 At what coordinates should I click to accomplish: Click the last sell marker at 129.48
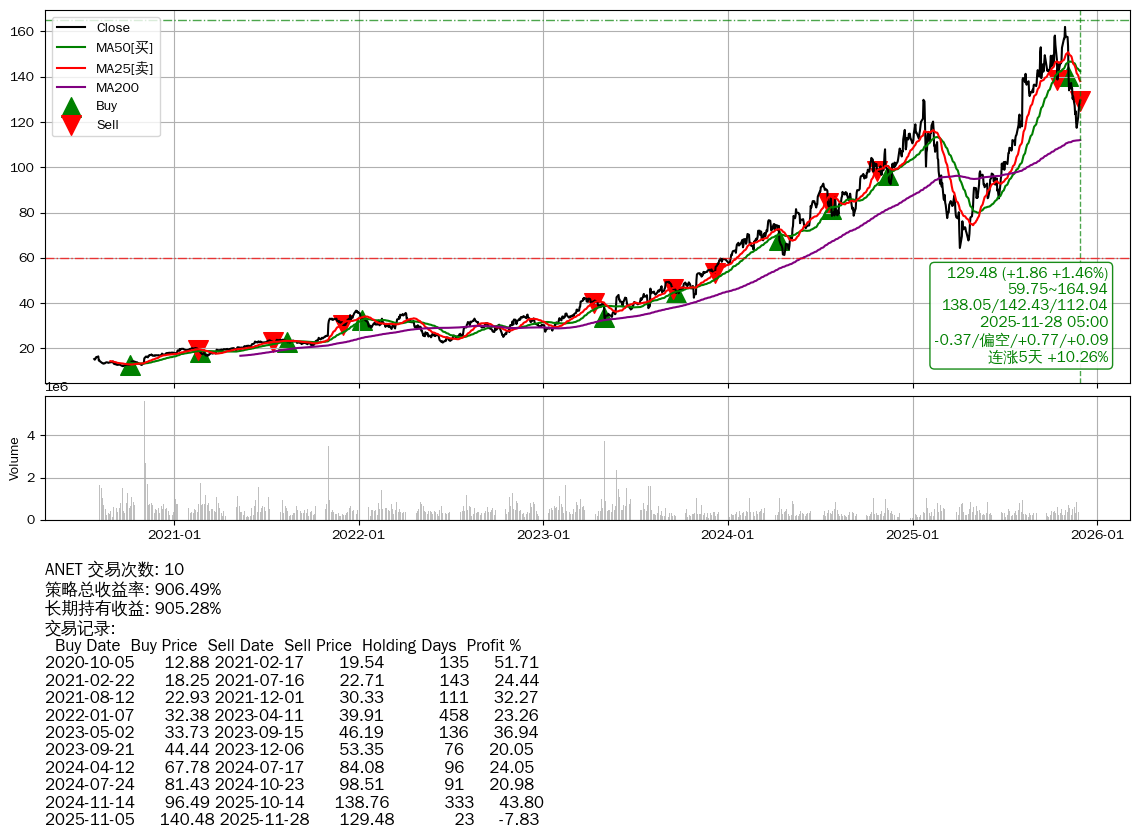pos(1079,100)
